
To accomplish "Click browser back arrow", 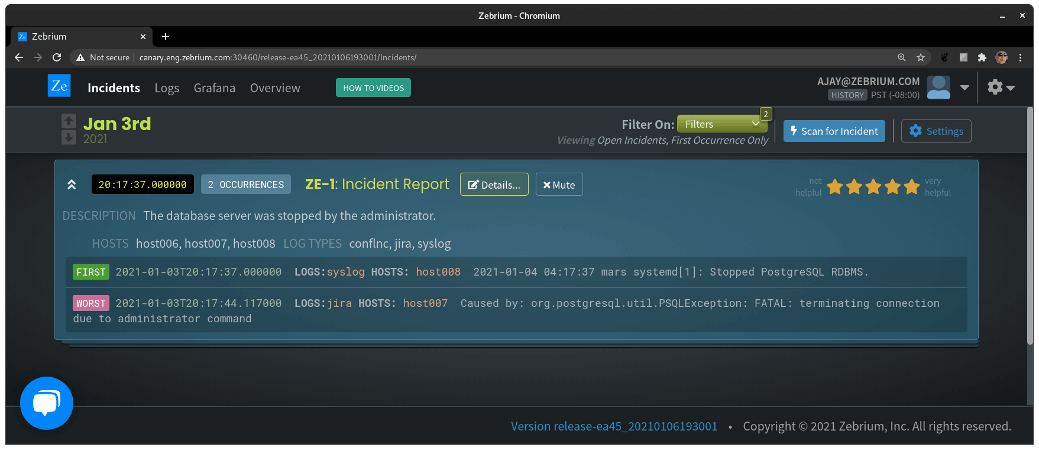I will coord(19,58).
